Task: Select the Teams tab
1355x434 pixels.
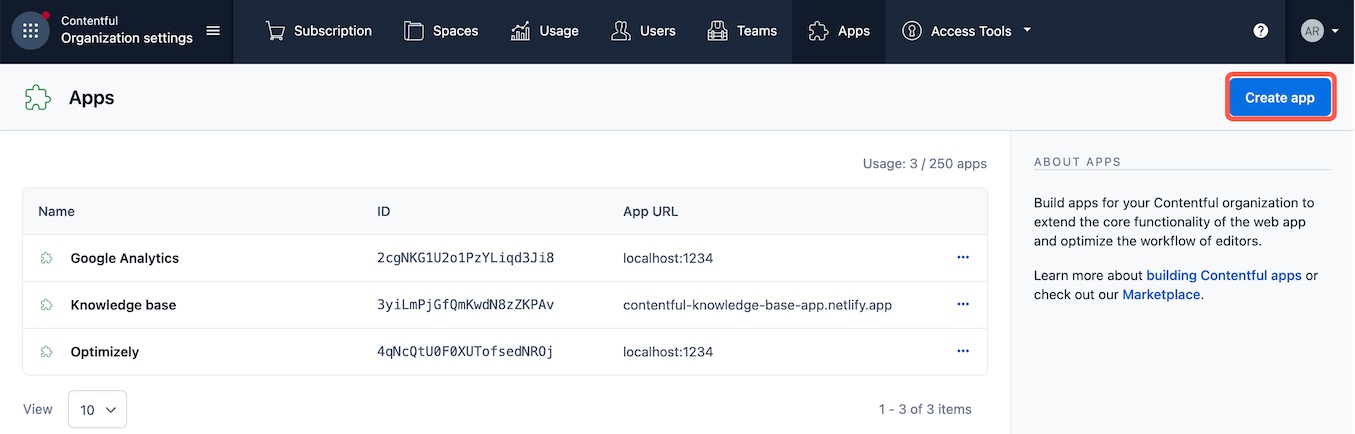Action: pyautogui.click(x=741, y=31)
